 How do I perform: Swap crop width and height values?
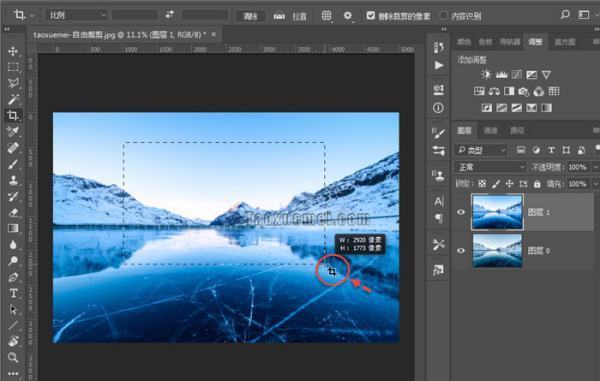(170, 15)
